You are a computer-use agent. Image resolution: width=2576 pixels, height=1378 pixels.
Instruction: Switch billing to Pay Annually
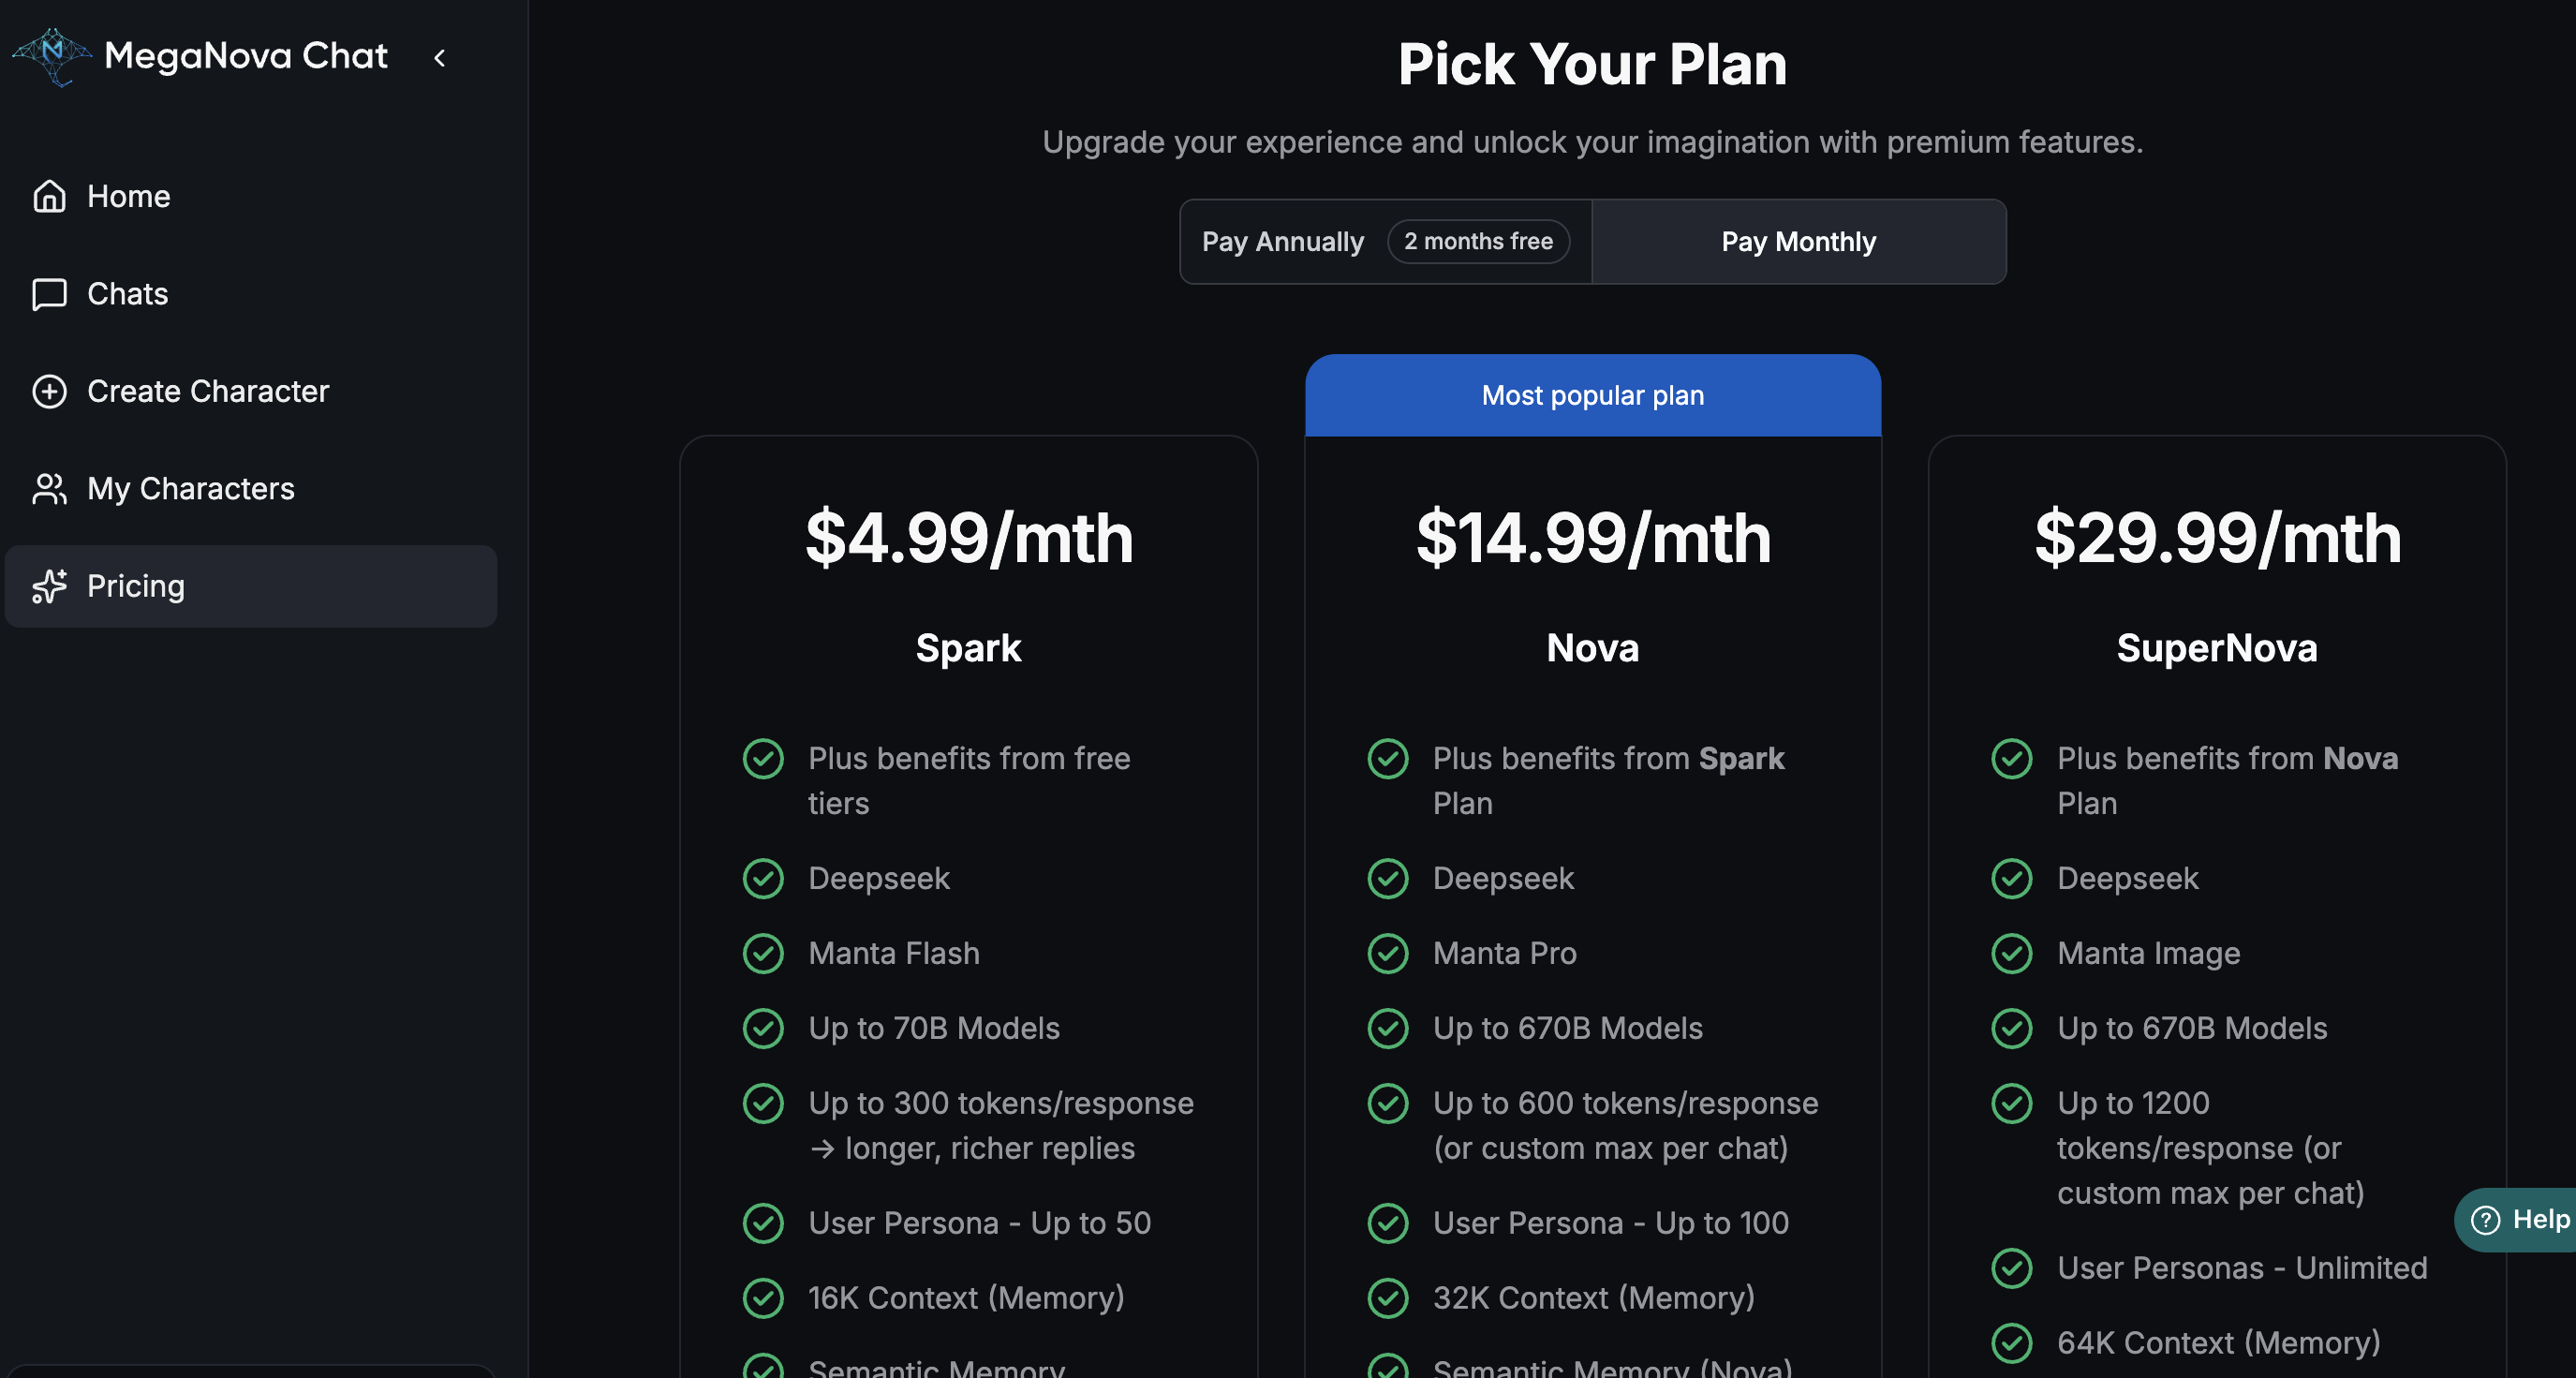(x=1283, y=242)
